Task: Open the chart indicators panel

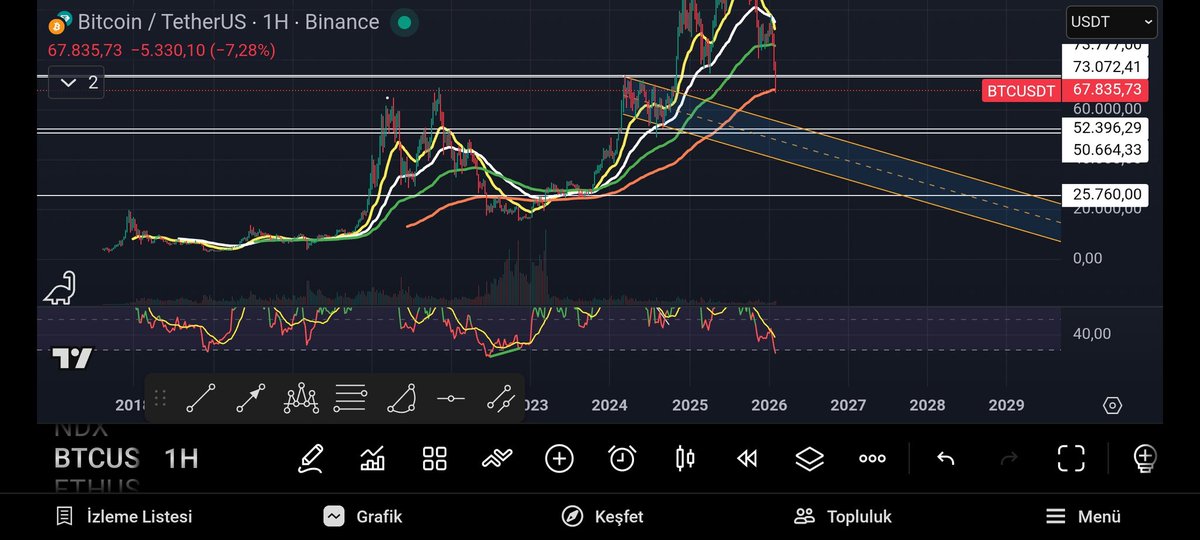Action: tap(373, 459)
